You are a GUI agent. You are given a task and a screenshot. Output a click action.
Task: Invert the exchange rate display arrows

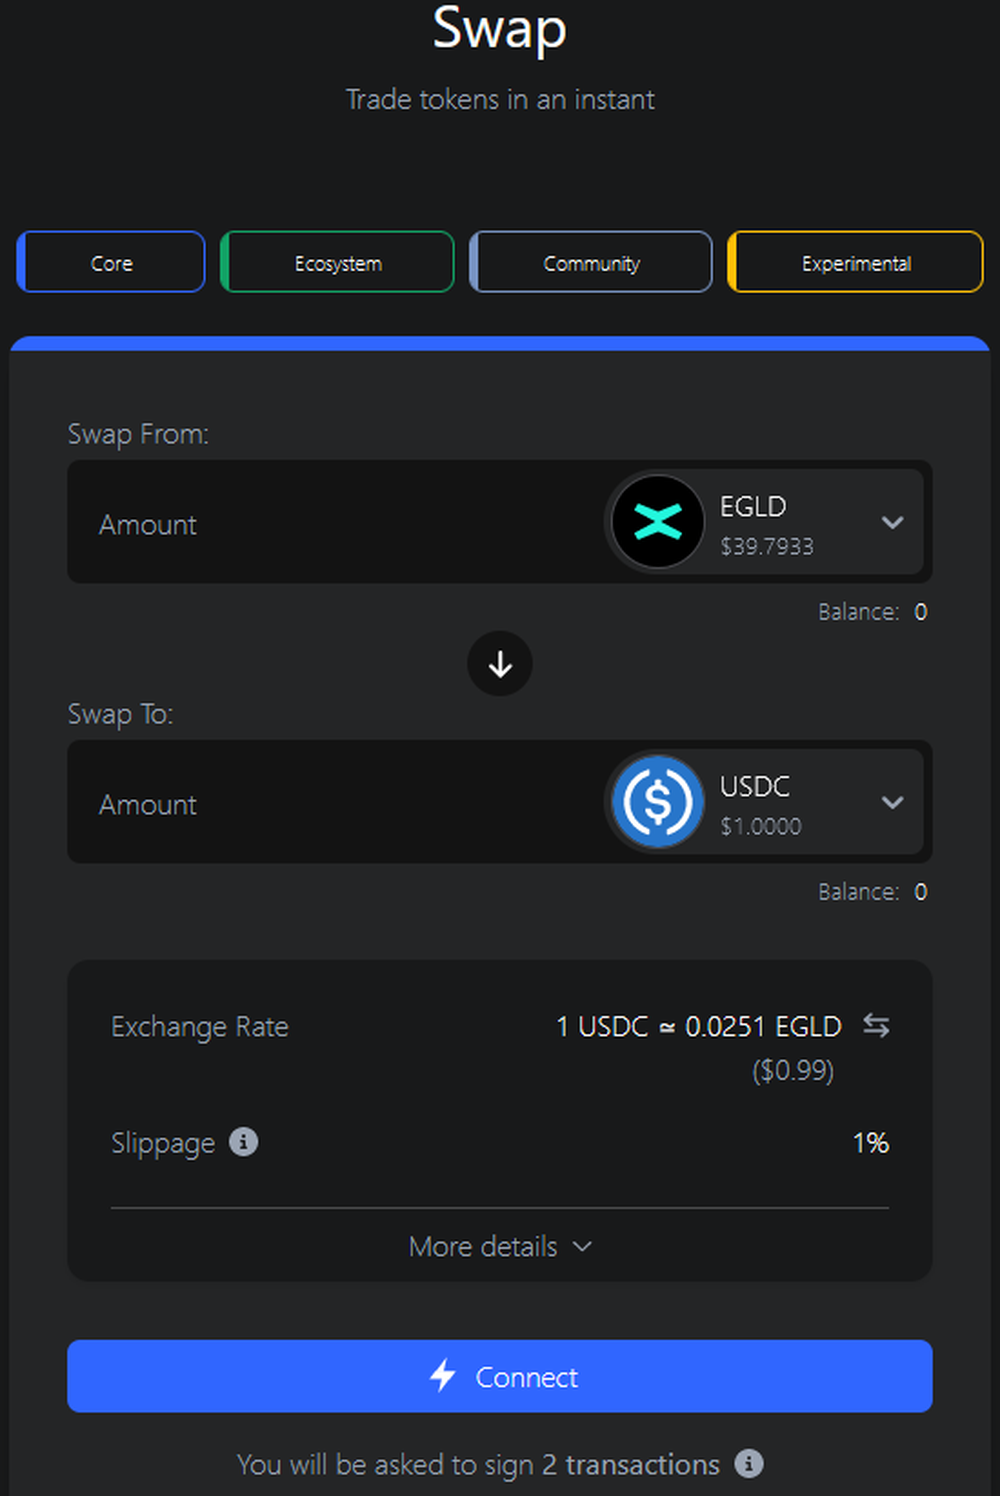(x=876, y=1026)
